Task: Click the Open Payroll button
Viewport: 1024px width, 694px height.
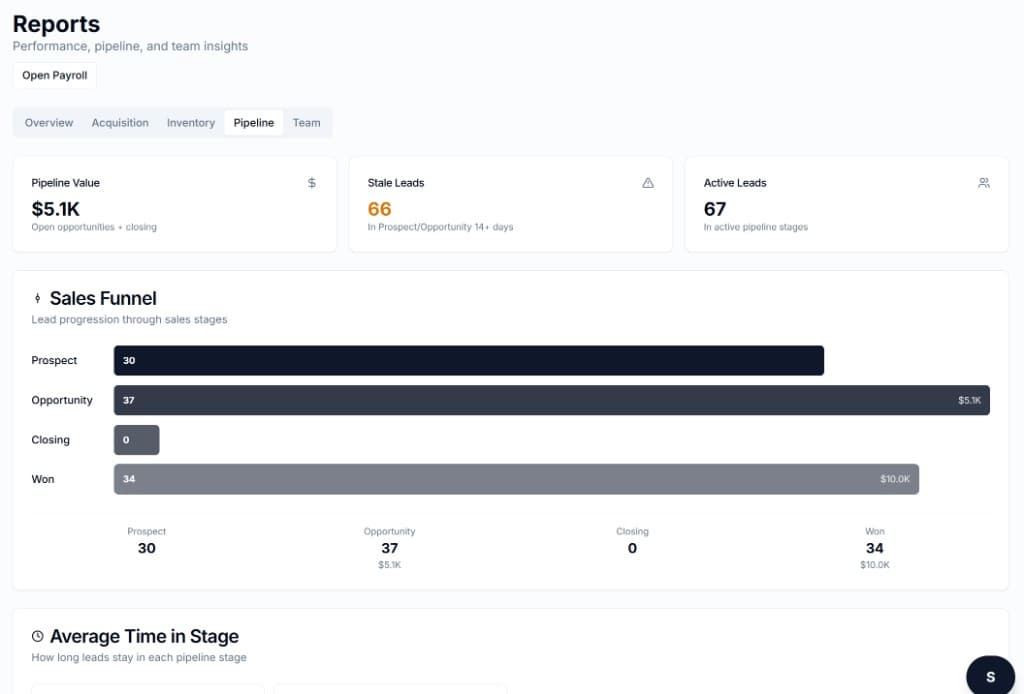Action: (x=54, y=75)
